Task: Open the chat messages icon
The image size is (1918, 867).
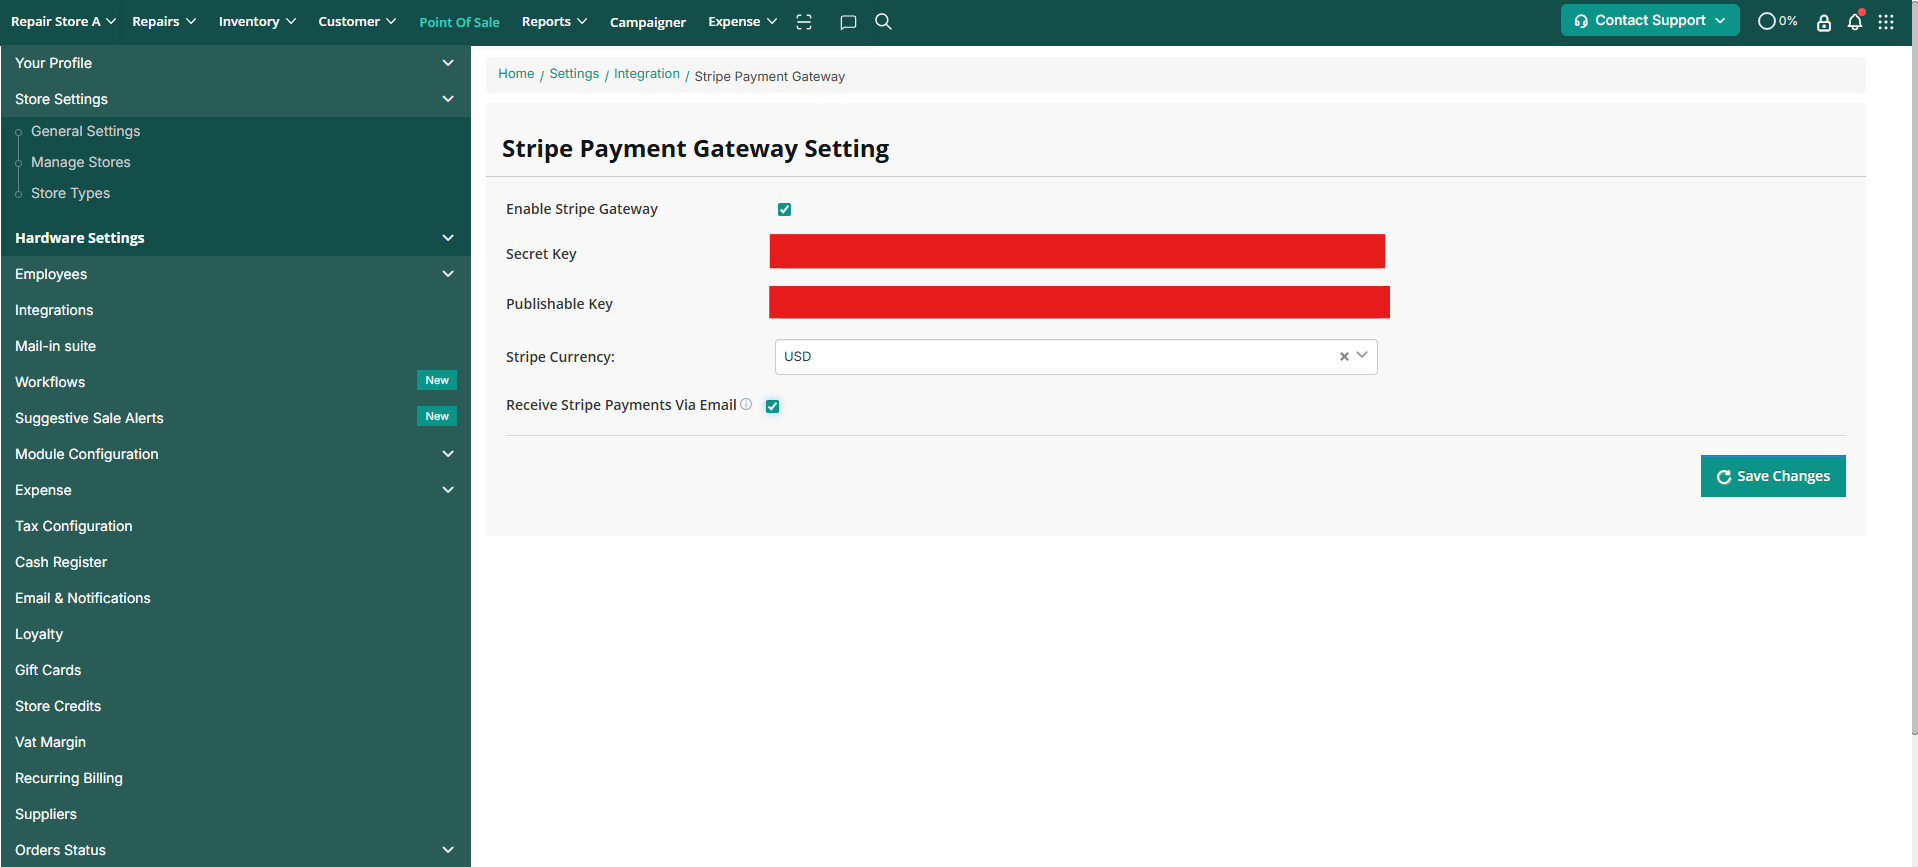Action: pos(848,22)
